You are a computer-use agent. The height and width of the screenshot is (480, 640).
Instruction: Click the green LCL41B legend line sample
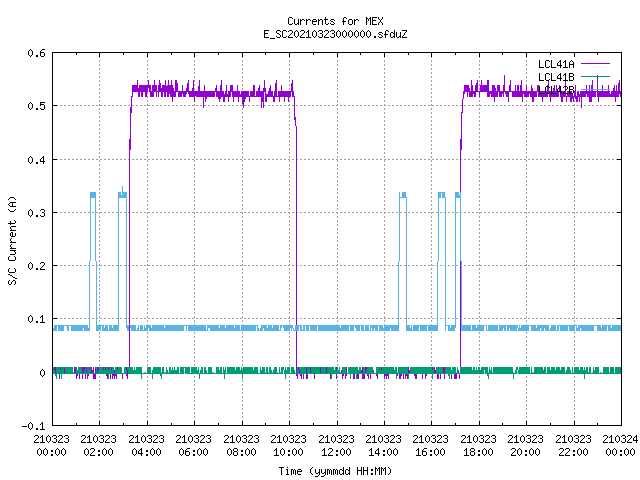595,76
